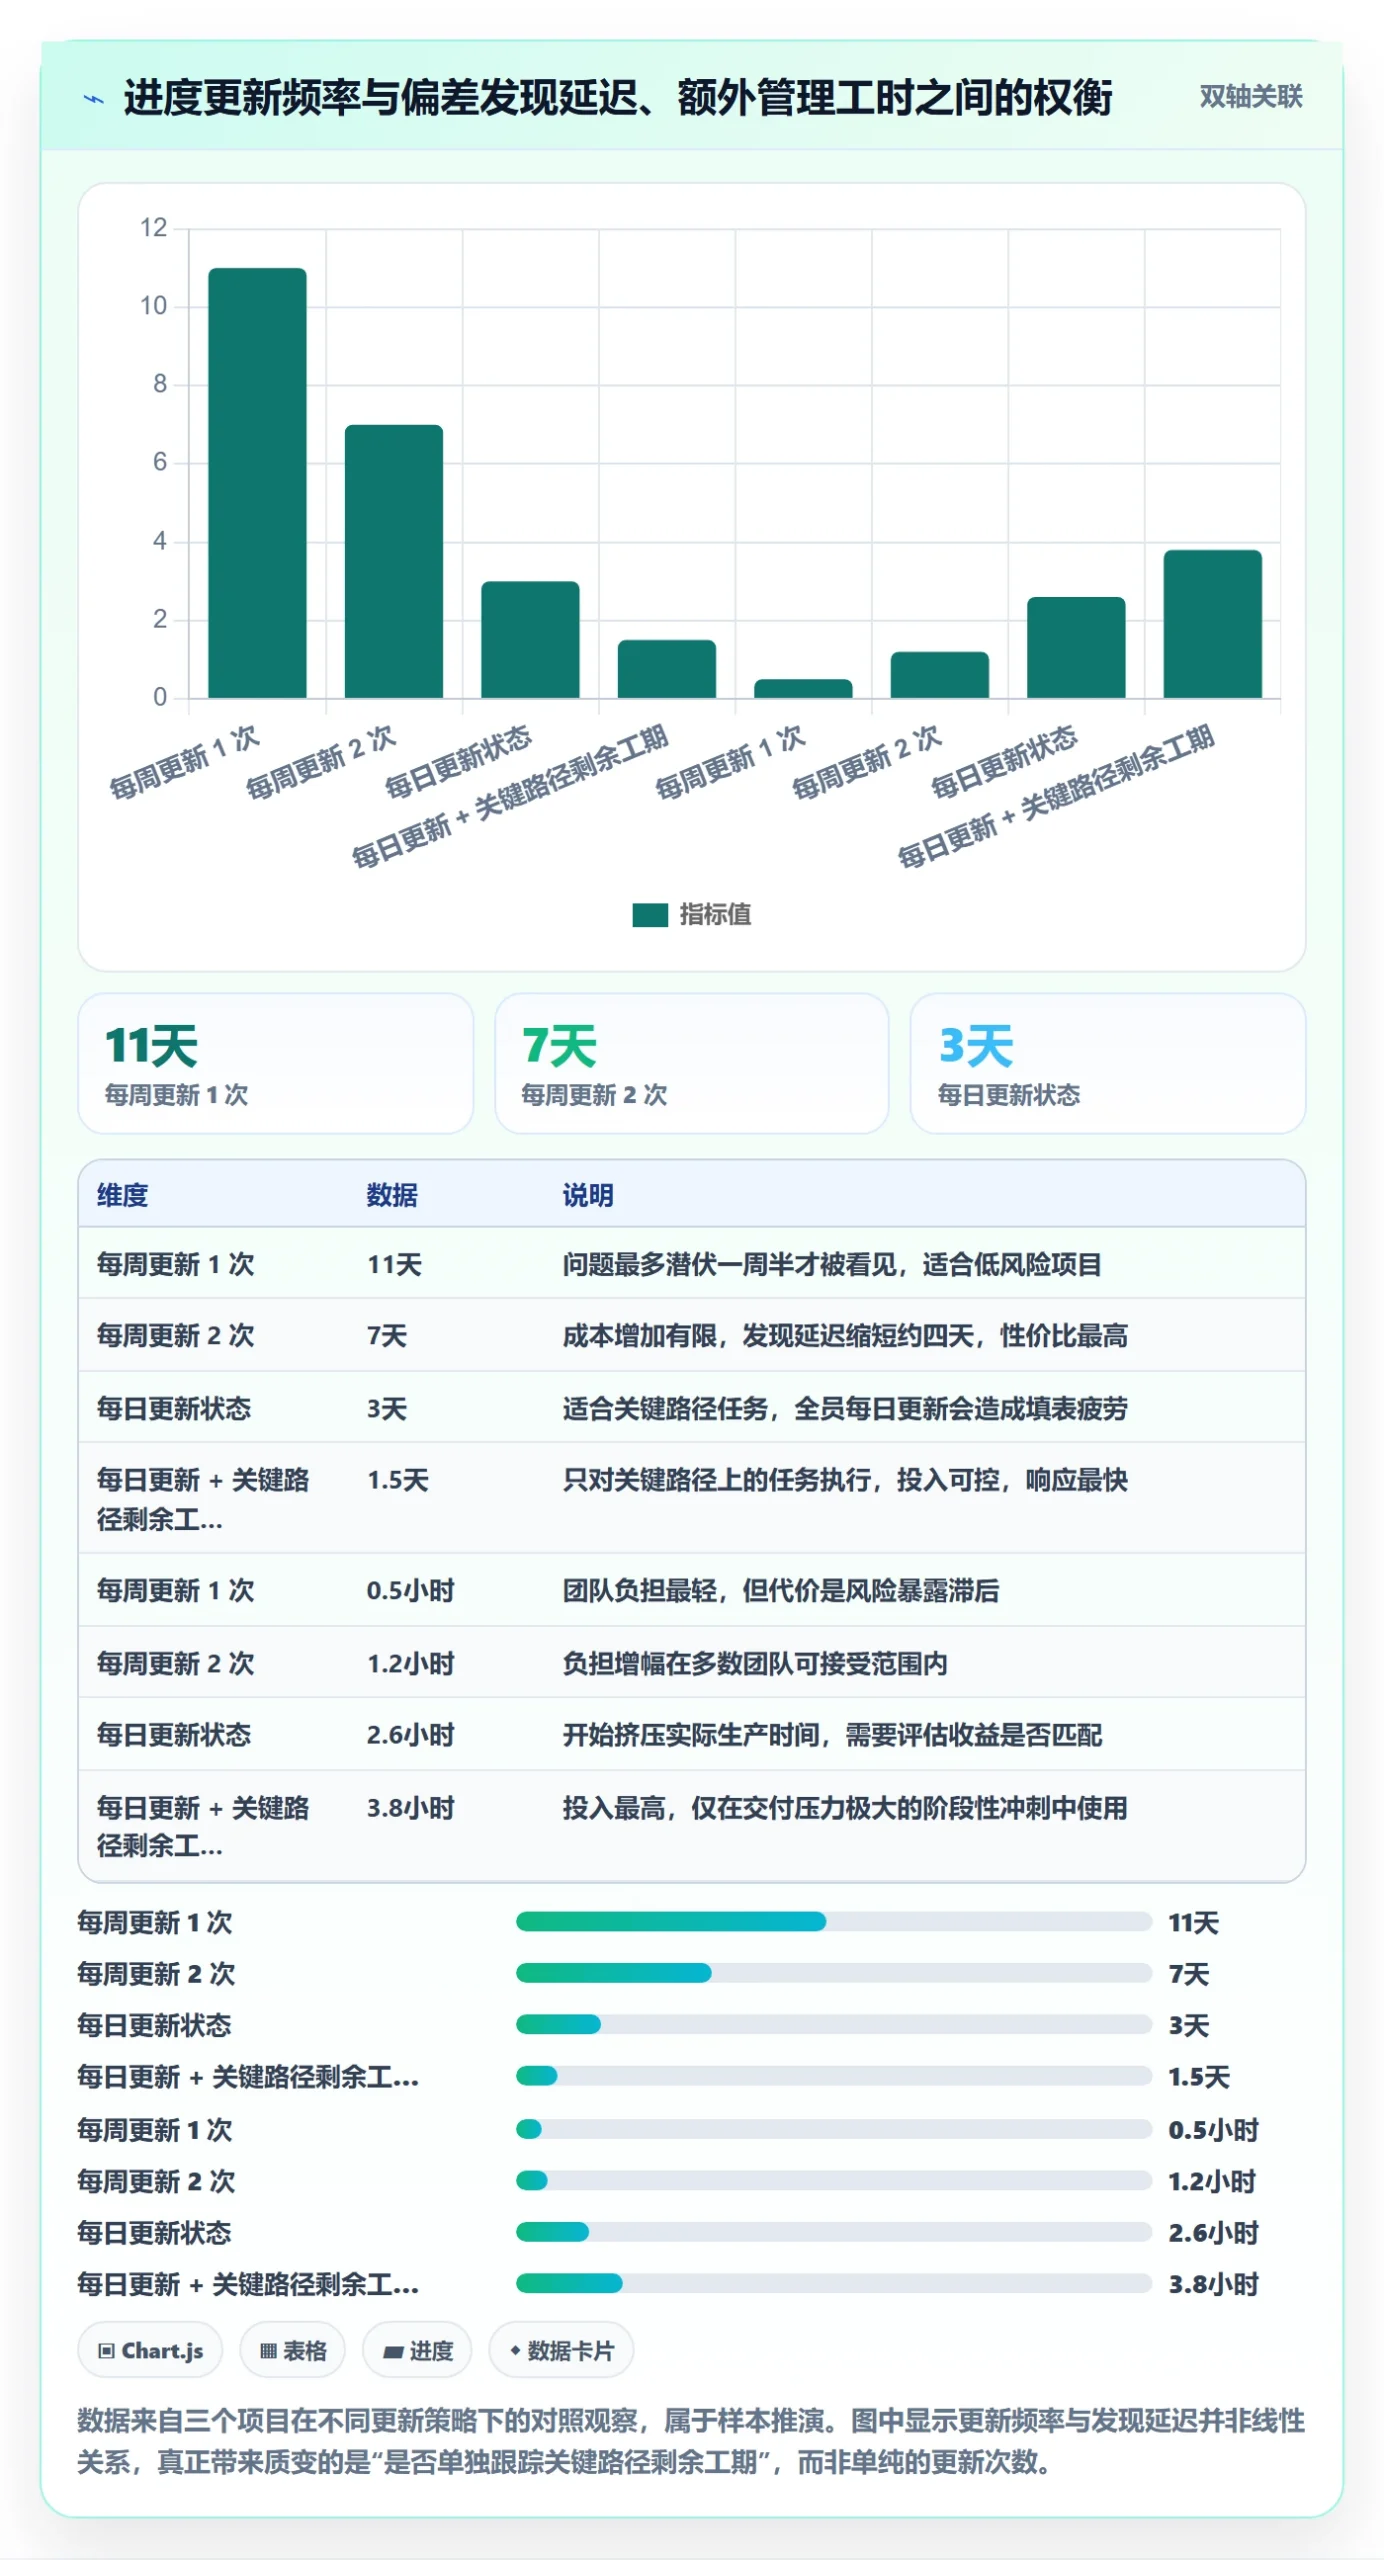Open the 7天 data card
The height and width of the screenshot is (2560, 1384).
coord(692,1063)
